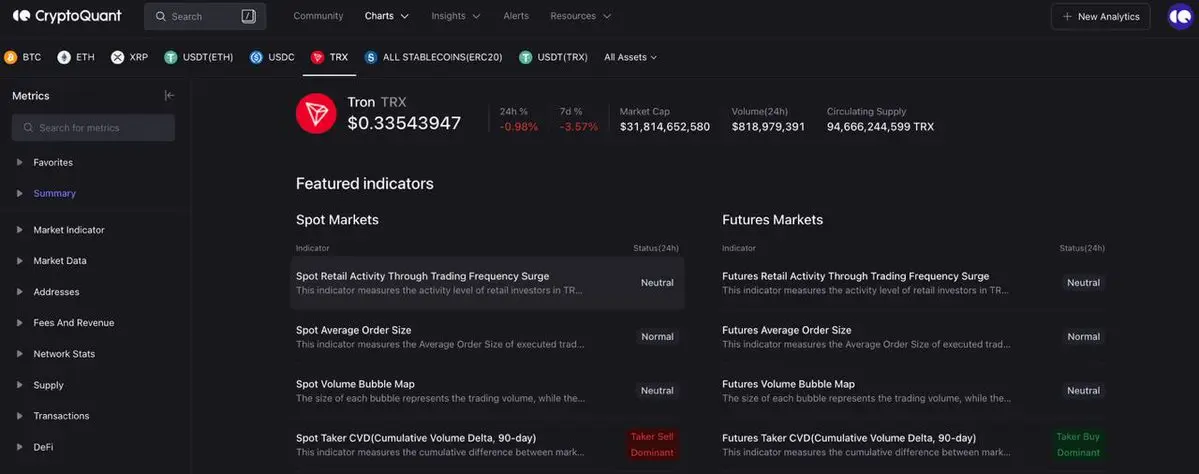Click the Normal status for Futures Average Order Size

click(x=1084, y=336)
